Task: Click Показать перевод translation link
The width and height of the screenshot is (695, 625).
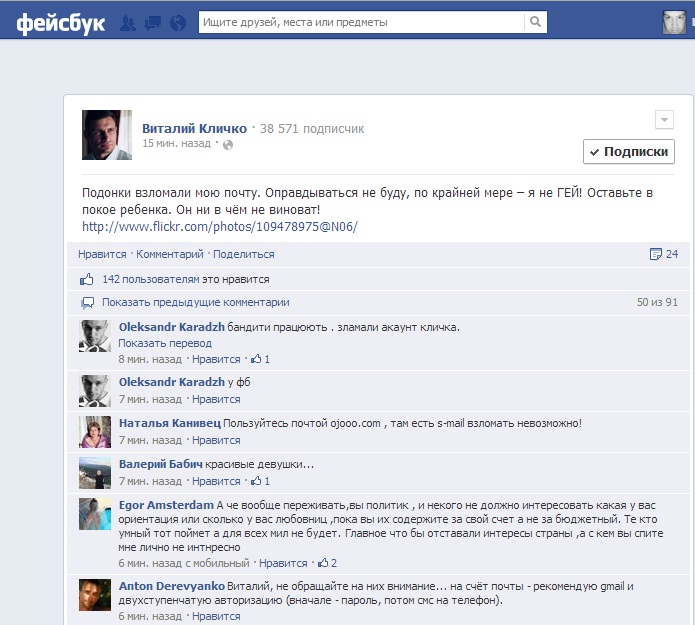Action: pyautogui.click(x=165, y=343)
